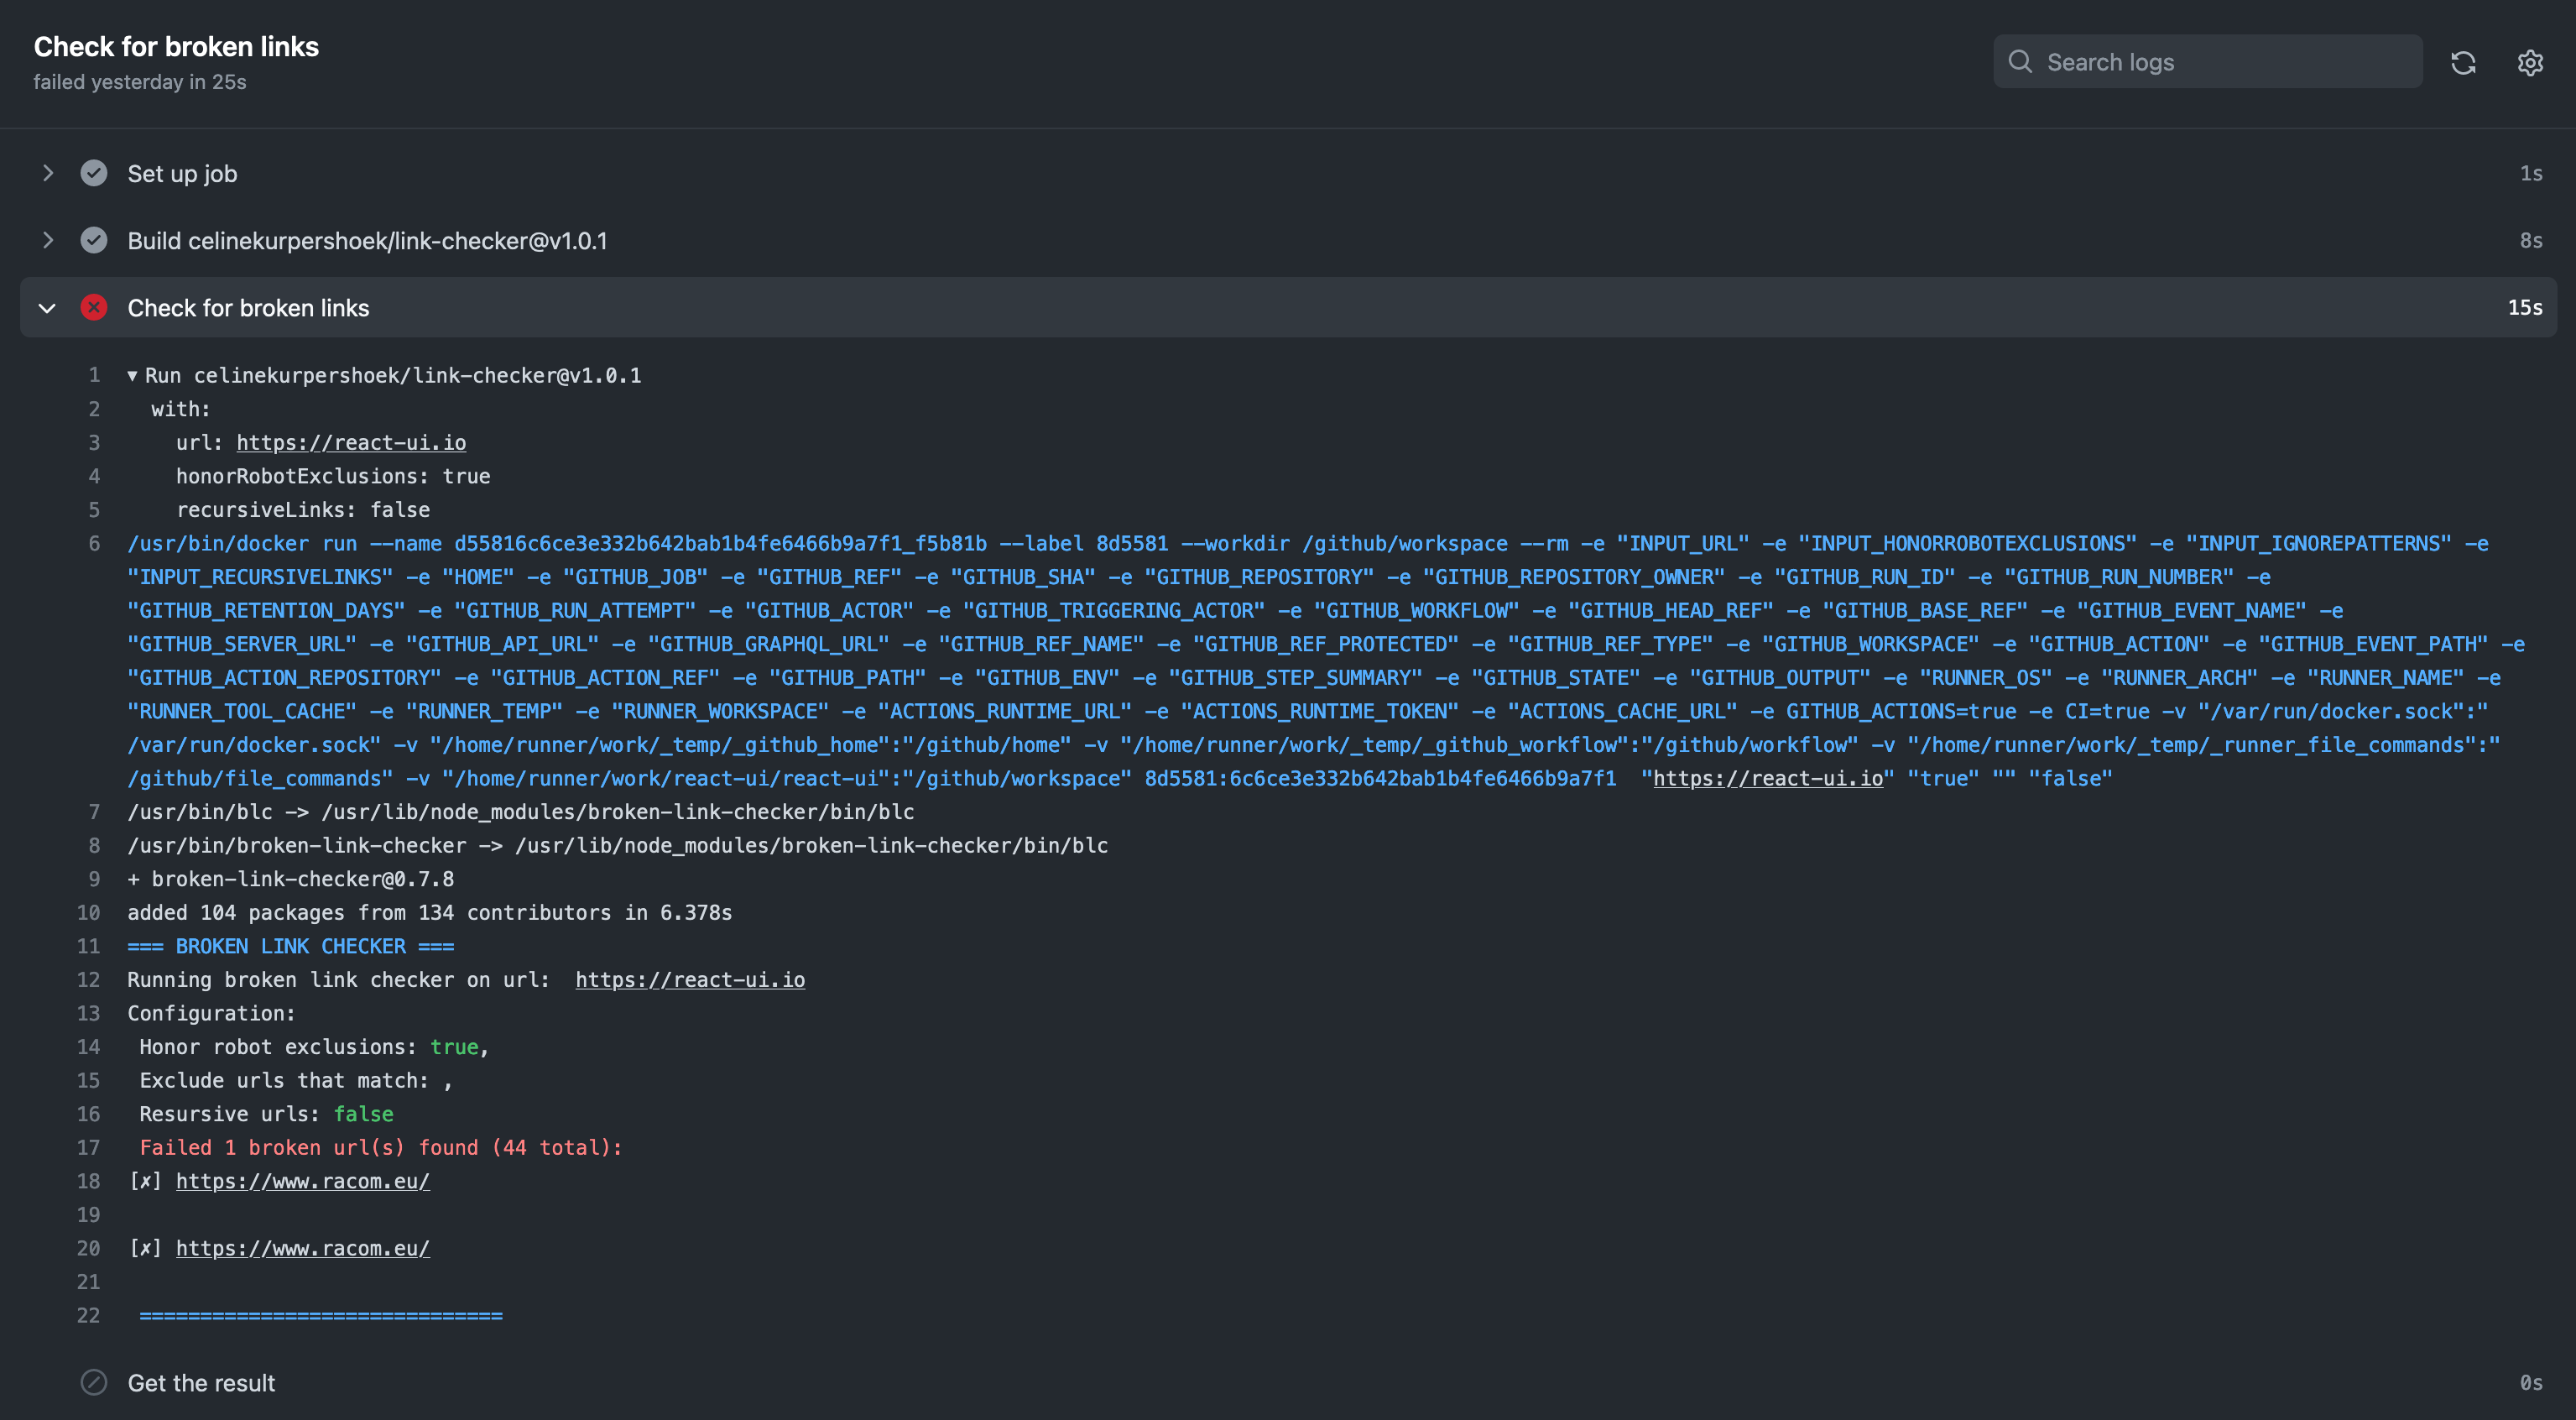Click the green checkmark beside Set up job
2576x1420 pixels.
pos(93,173)
